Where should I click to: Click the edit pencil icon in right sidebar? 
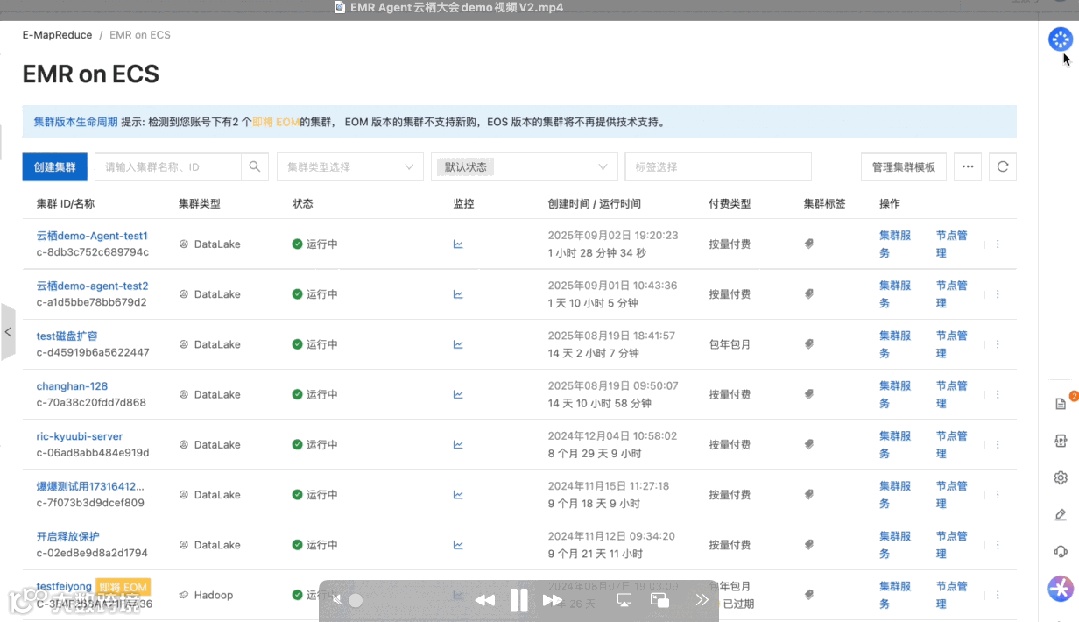pos(1061,515)
